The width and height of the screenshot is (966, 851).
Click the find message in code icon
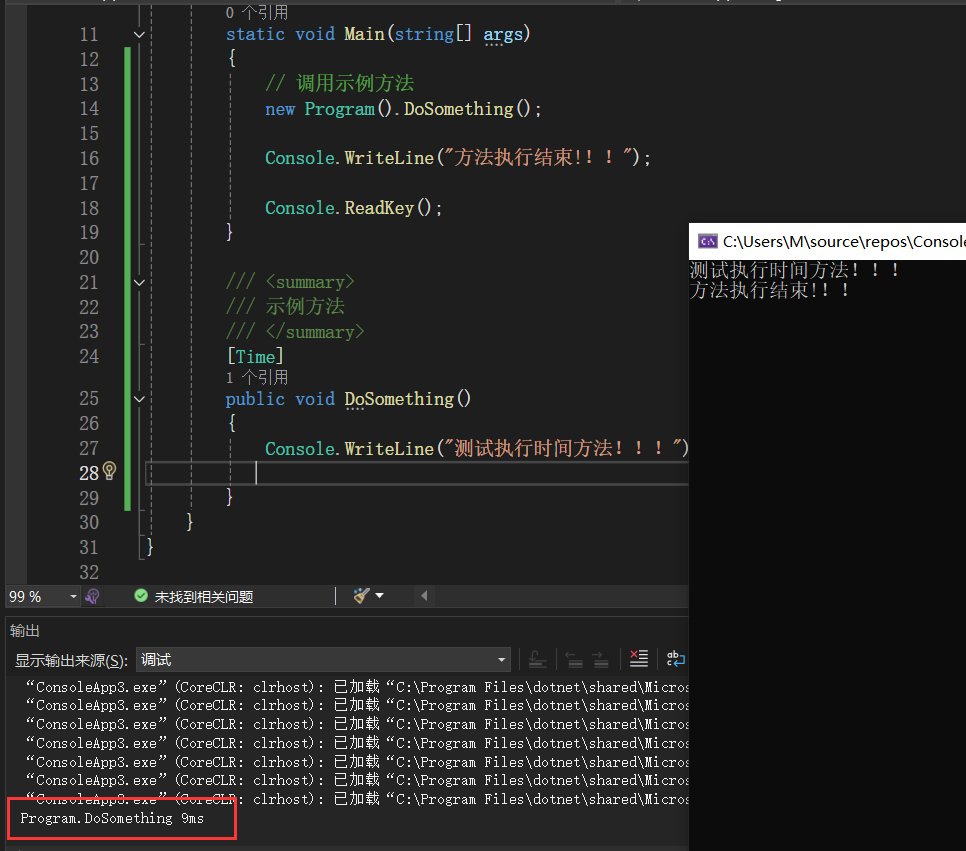coord(537,659)
